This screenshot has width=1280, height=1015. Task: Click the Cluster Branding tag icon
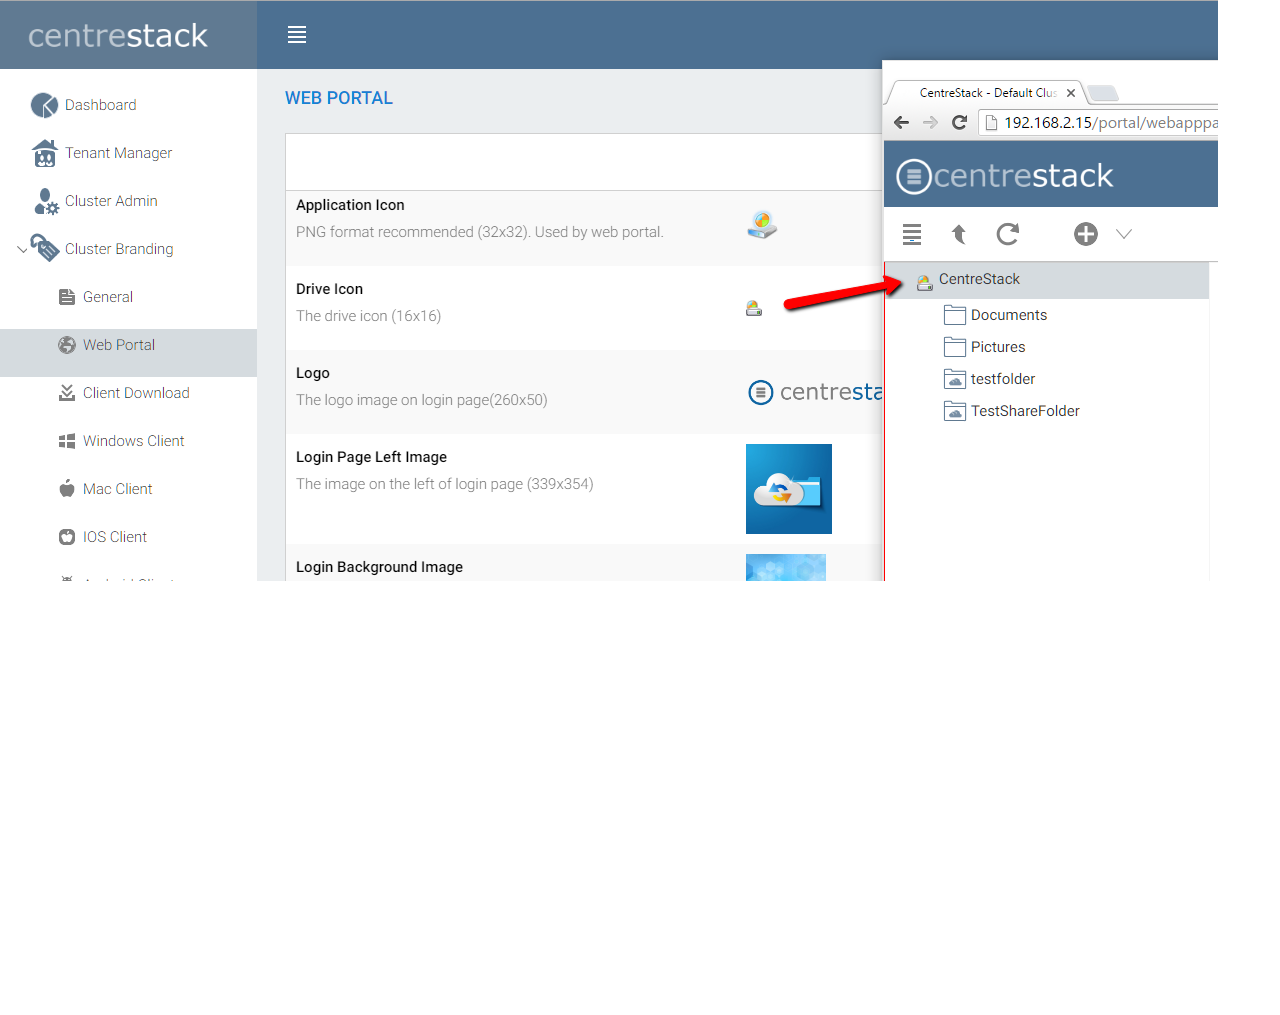[x=44, y=247]
